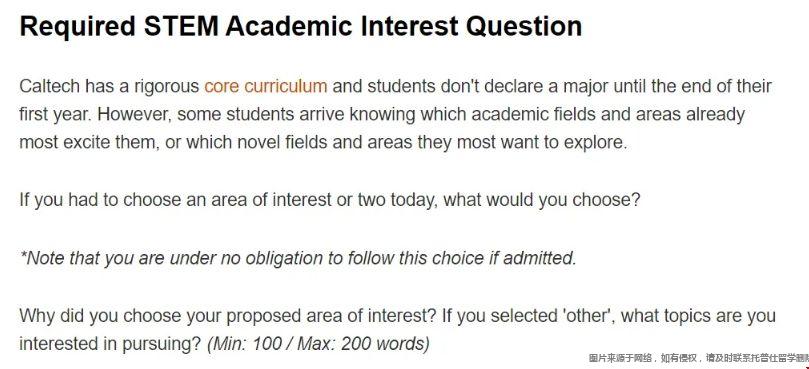Click the word Caltech in the paragraph
809x369 pixels.
[49, 86]
